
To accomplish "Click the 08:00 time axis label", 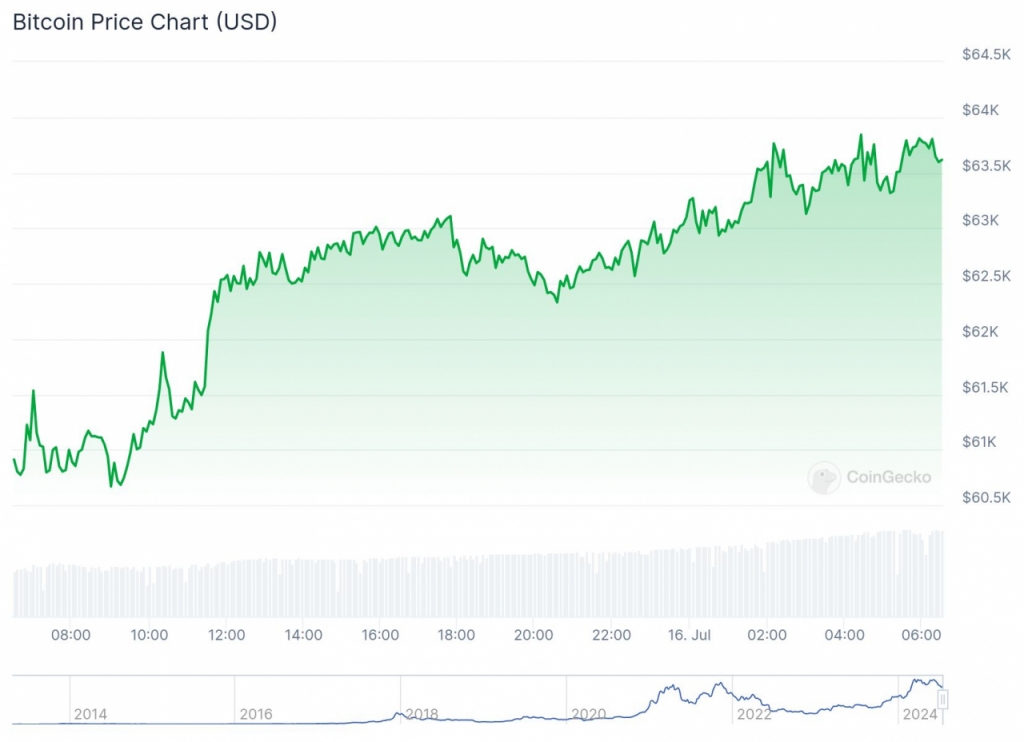I will (71, 635).
